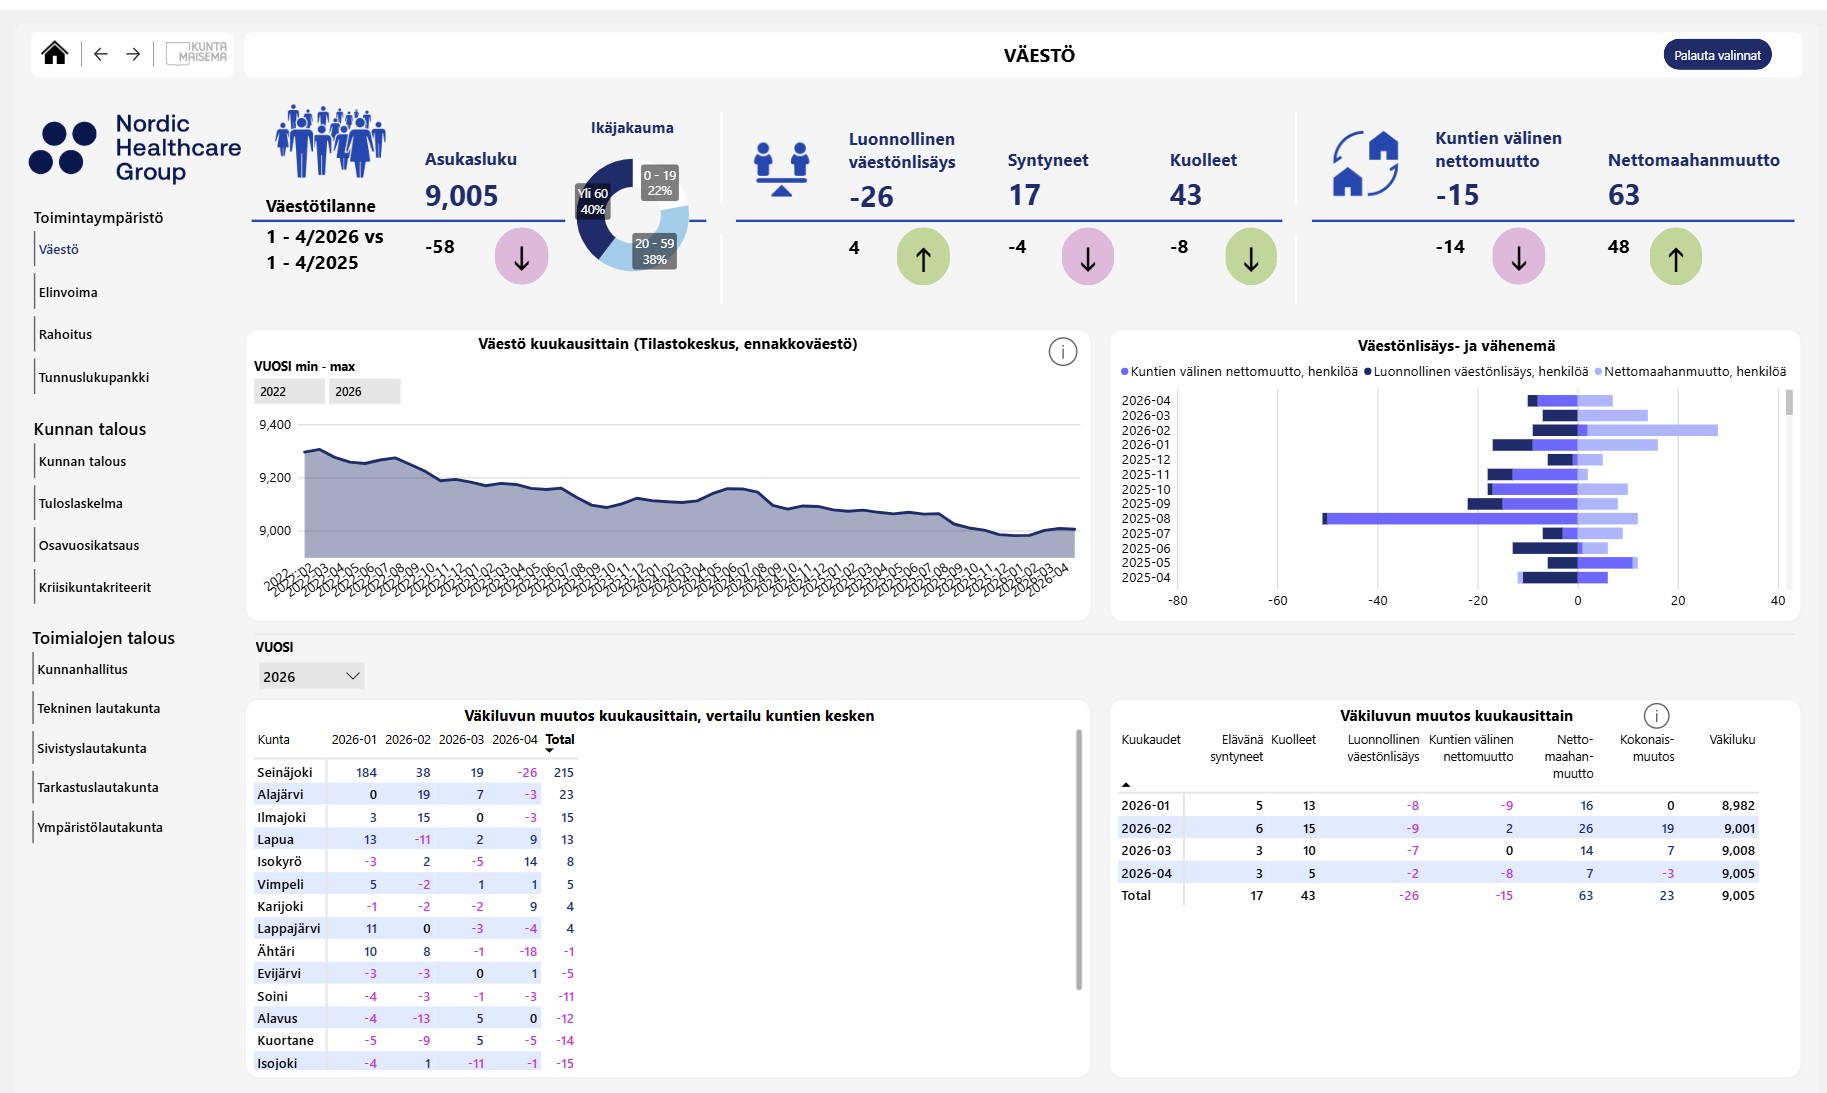This screenshot has height=1093, width=1827.
Task: Open Elinvoima page in sidebar
Action: [68, 292]
